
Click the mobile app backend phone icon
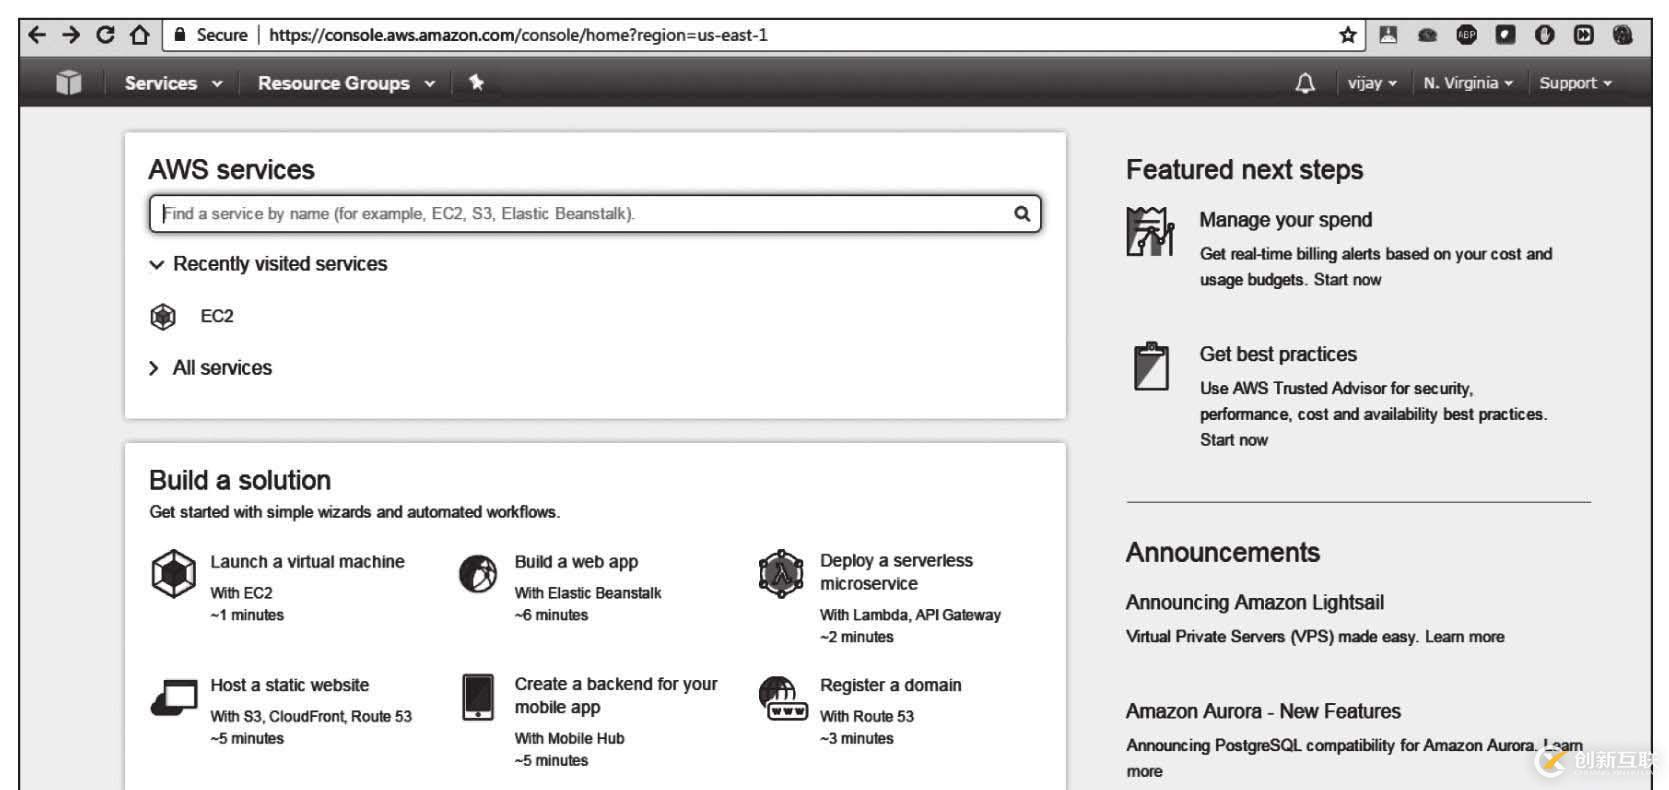(x=478, y=697)
